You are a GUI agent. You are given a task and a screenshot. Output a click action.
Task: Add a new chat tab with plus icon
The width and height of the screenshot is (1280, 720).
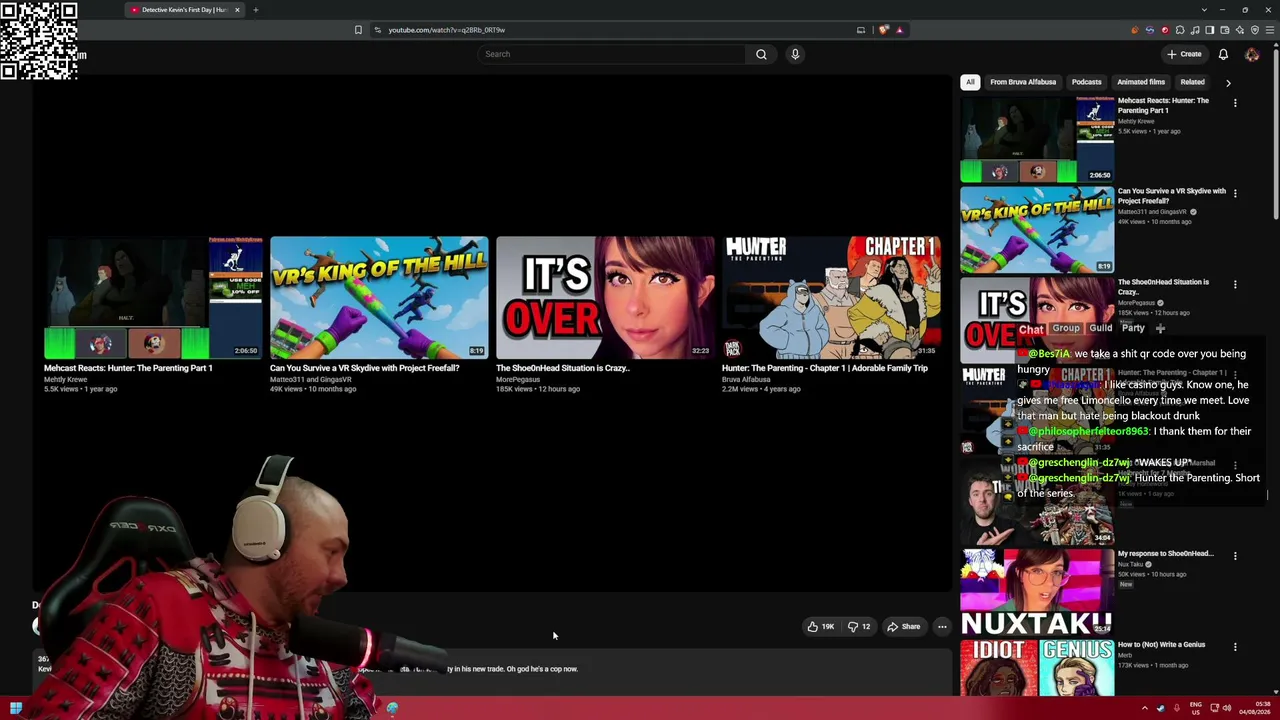[1160, 328]
